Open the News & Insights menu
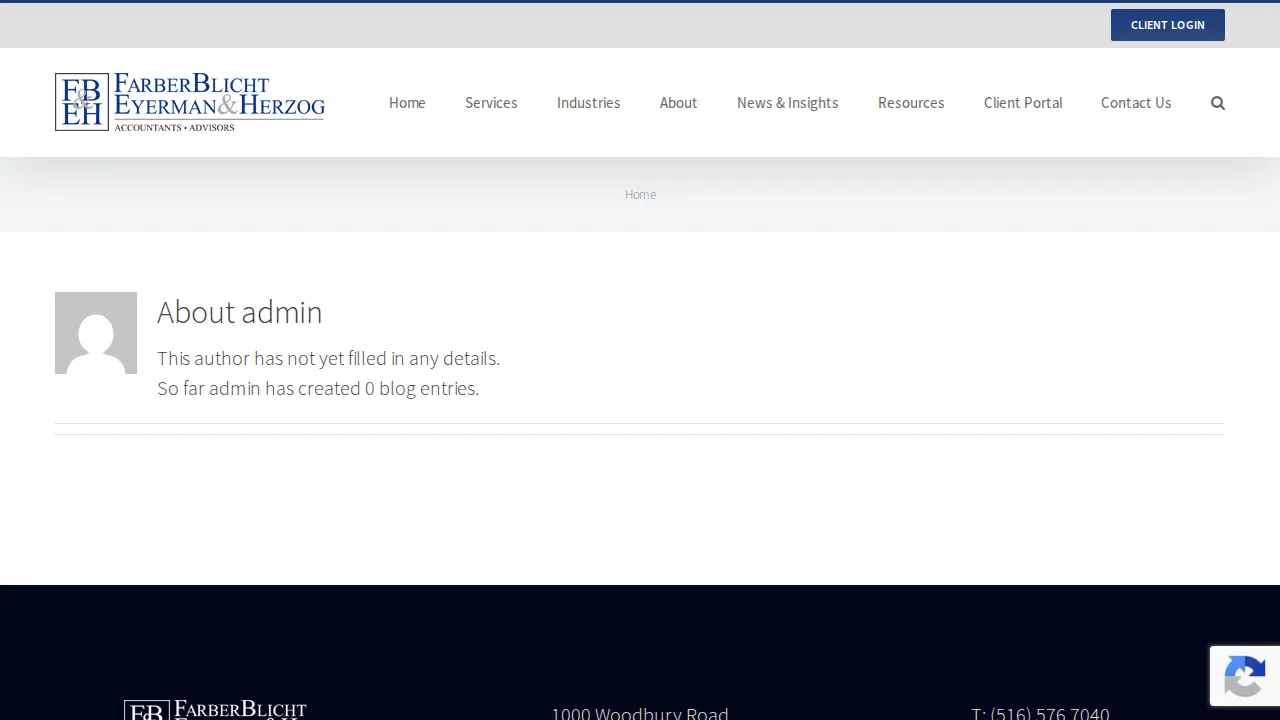This screenshot has width=1280, height=720. coord(788,103)
